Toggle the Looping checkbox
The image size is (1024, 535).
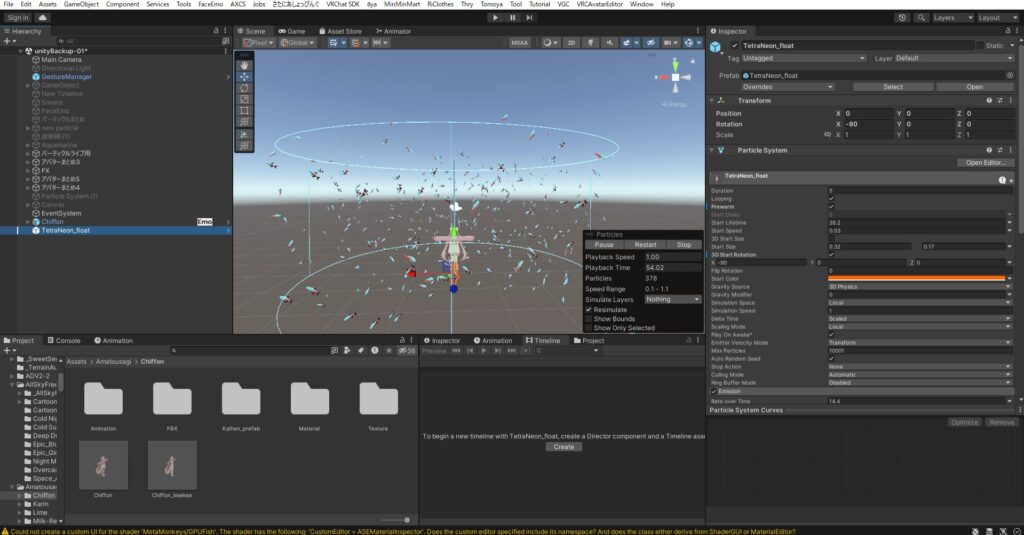[x=832, y=199]
